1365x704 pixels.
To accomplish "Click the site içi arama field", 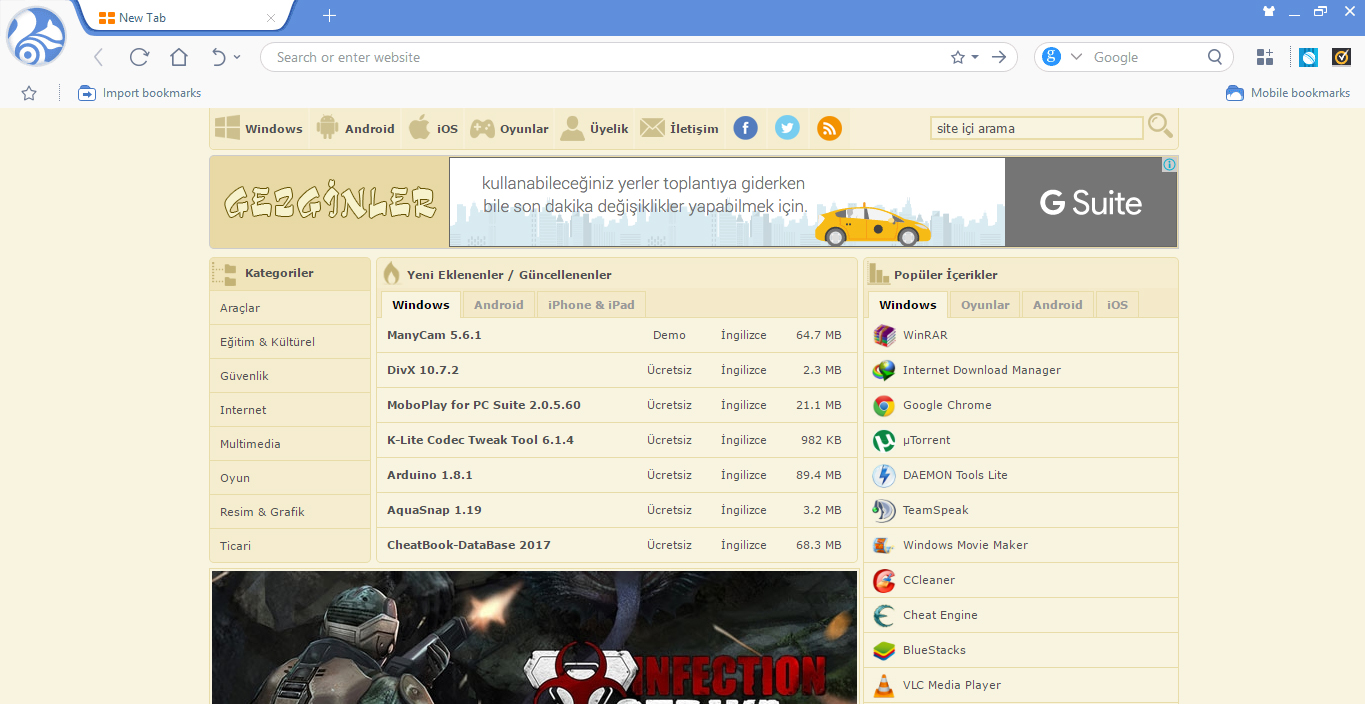I will pyautogui.click(x=1036, y=128).
